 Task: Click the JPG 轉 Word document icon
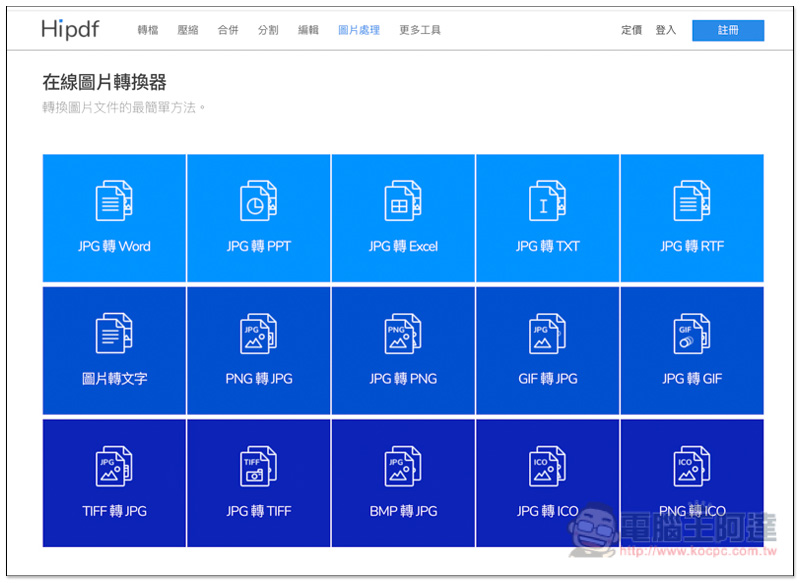coord(114,200)
